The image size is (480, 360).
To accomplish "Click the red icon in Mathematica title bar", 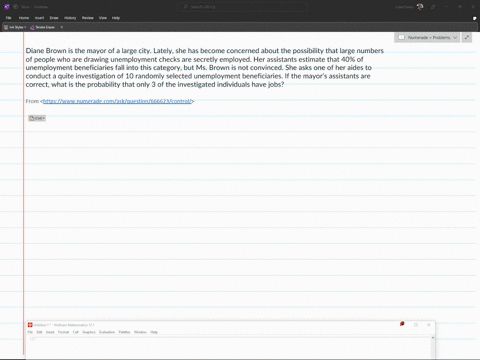I will (x=402, y=324).
